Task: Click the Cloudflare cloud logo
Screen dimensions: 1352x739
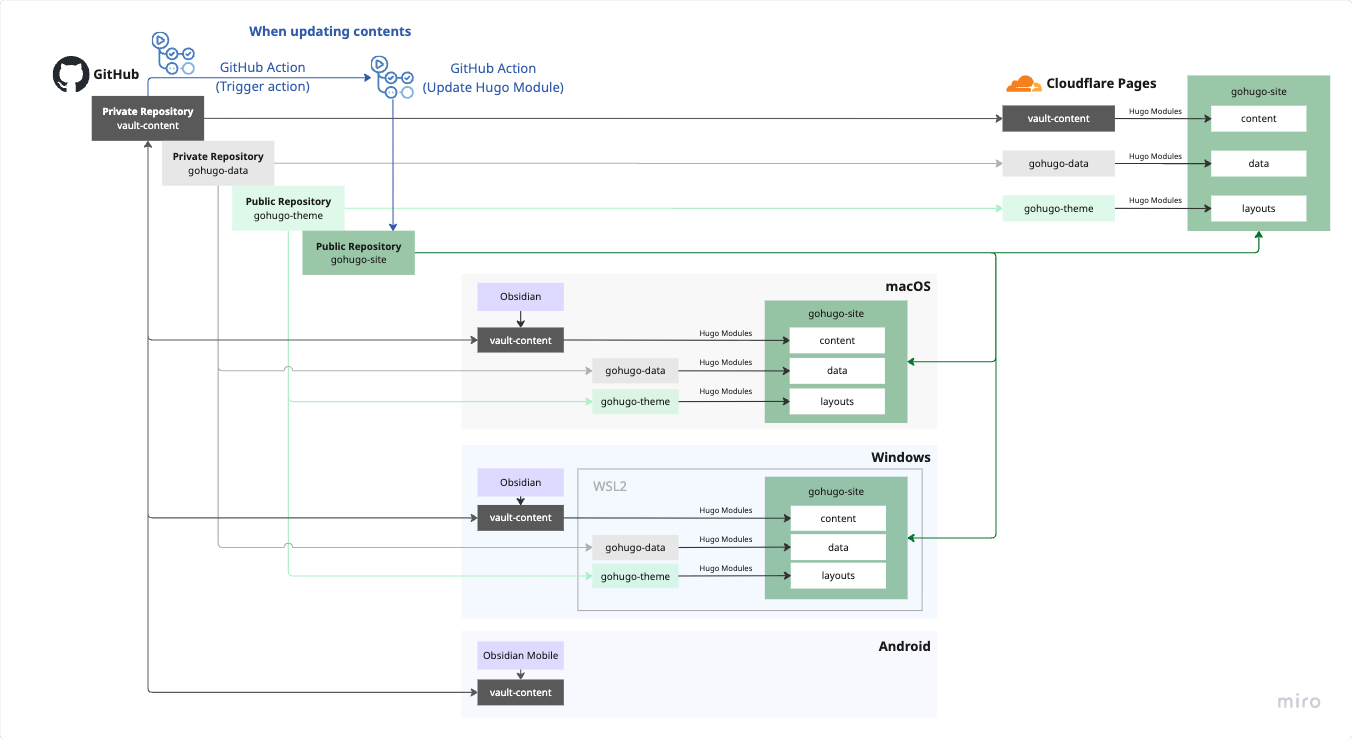Action: tap(1024, 84)
